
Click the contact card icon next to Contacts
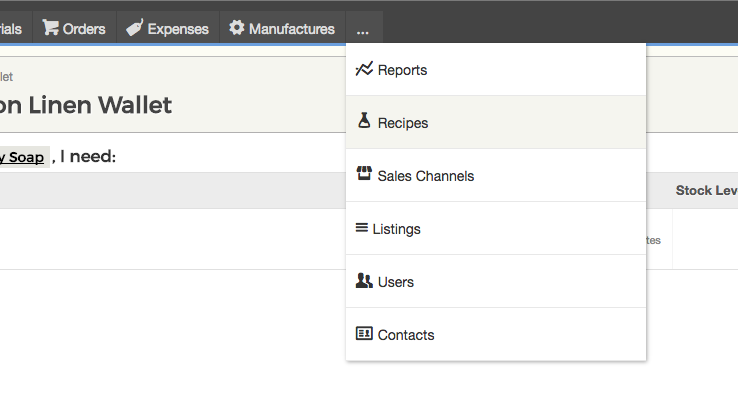click(364, 334)
